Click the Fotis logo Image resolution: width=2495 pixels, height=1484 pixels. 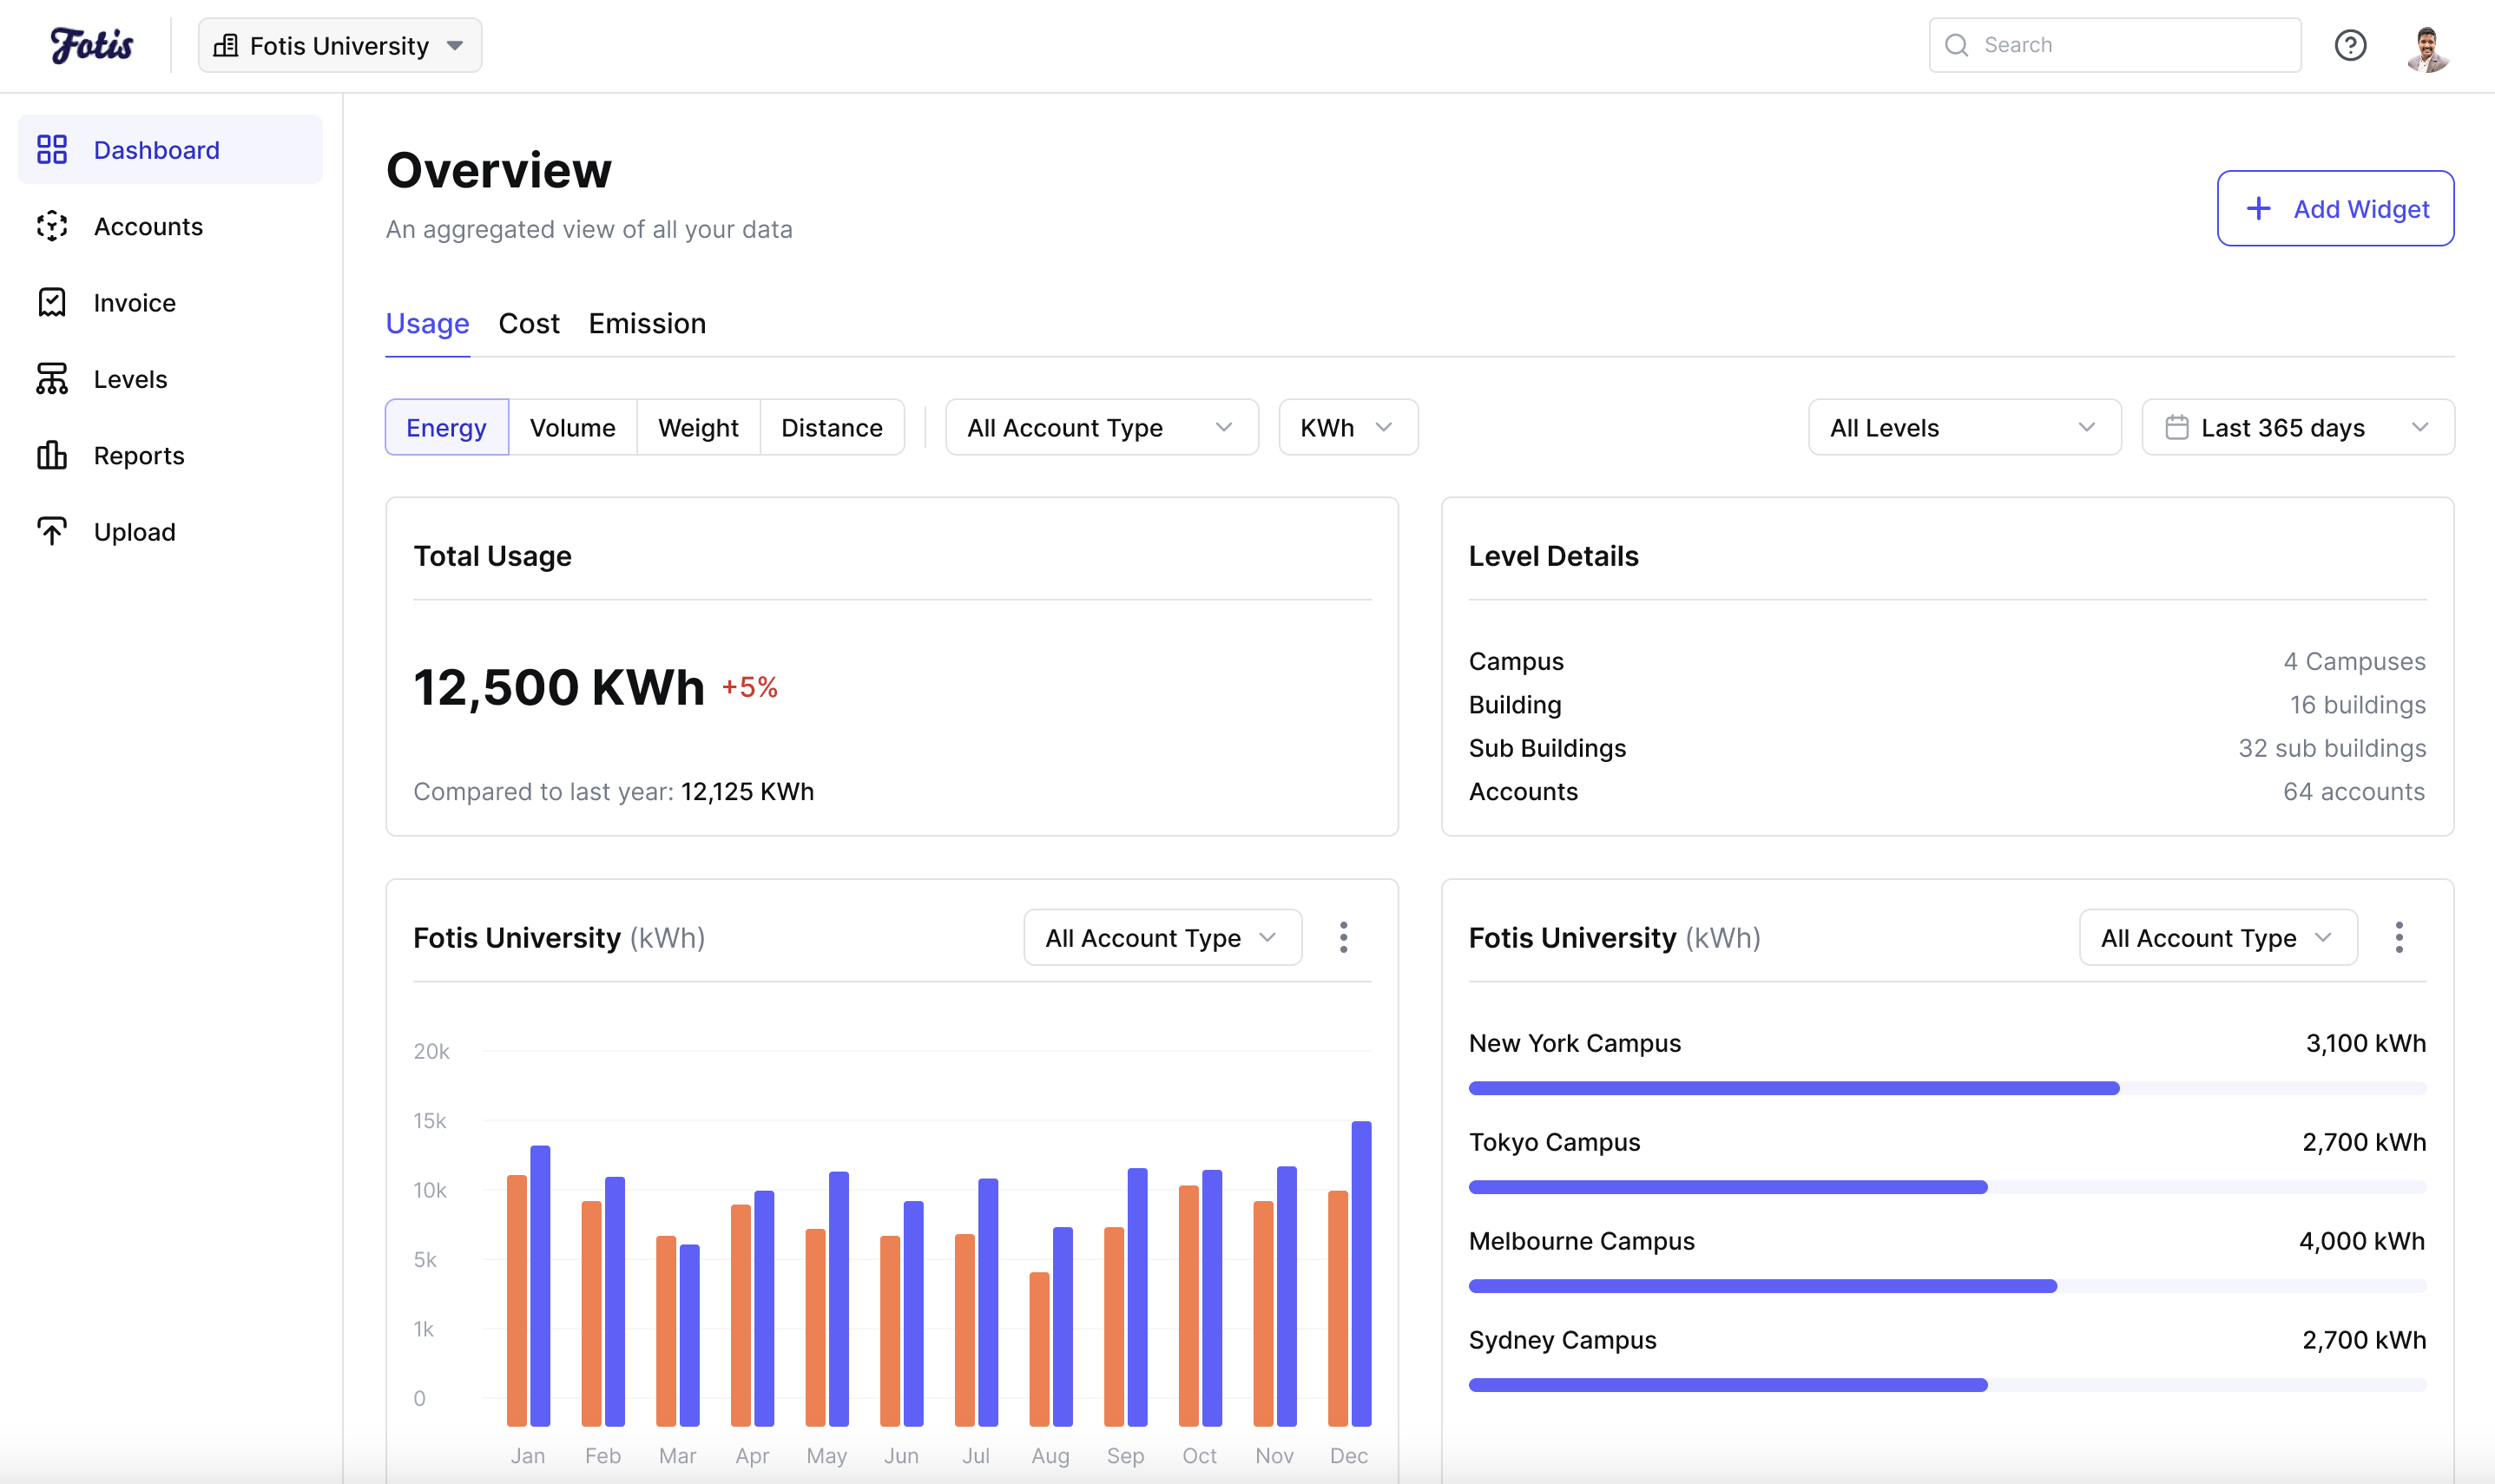click(x=91, y=44)
